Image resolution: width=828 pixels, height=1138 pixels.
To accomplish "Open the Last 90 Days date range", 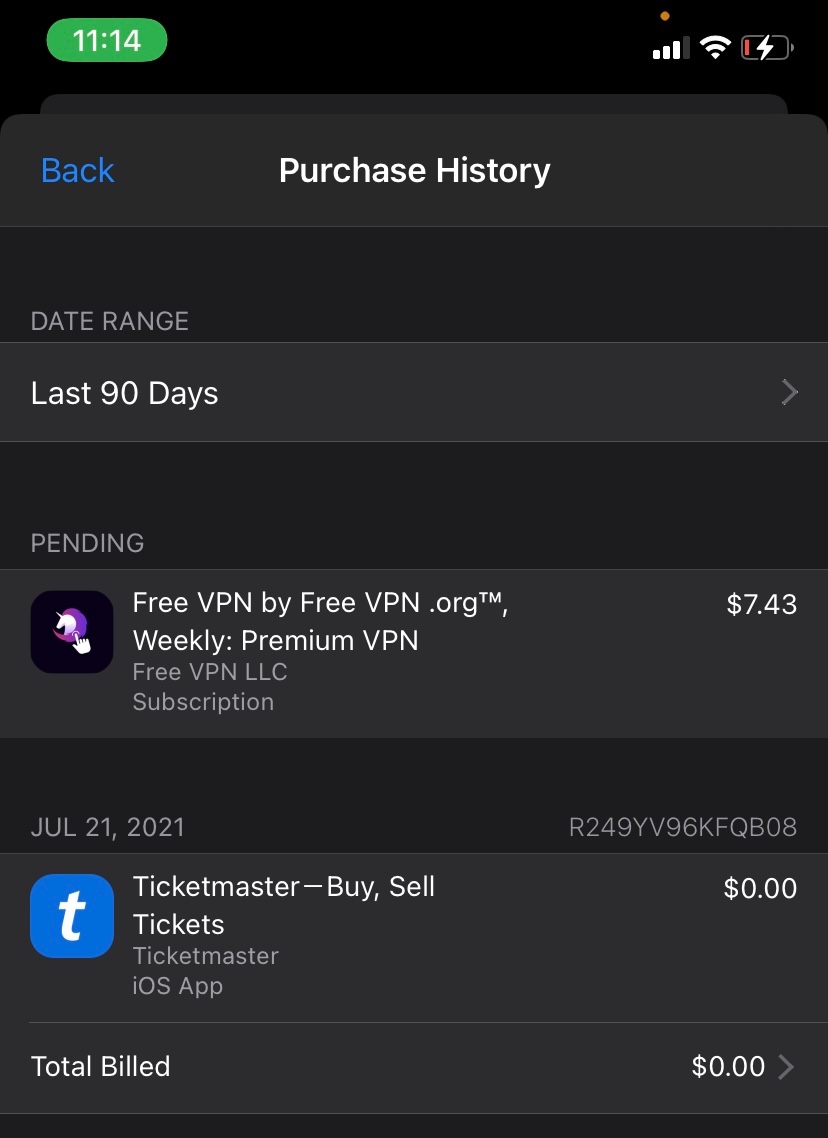I will coord(125,393).
